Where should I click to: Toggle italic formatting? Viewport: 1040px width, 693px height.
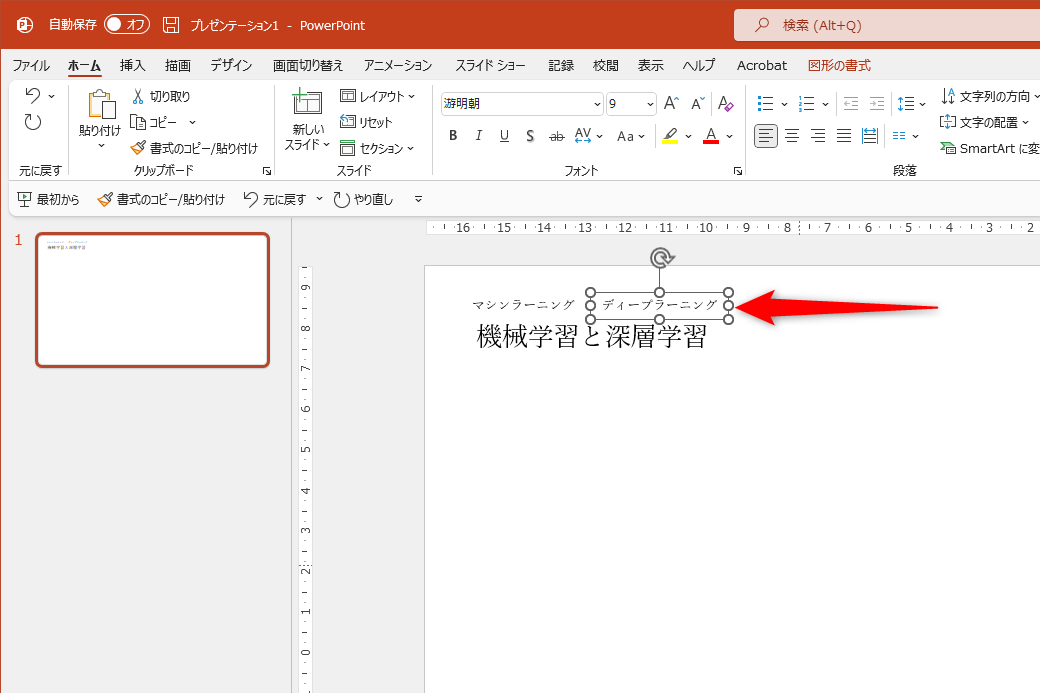pos(478,136)
